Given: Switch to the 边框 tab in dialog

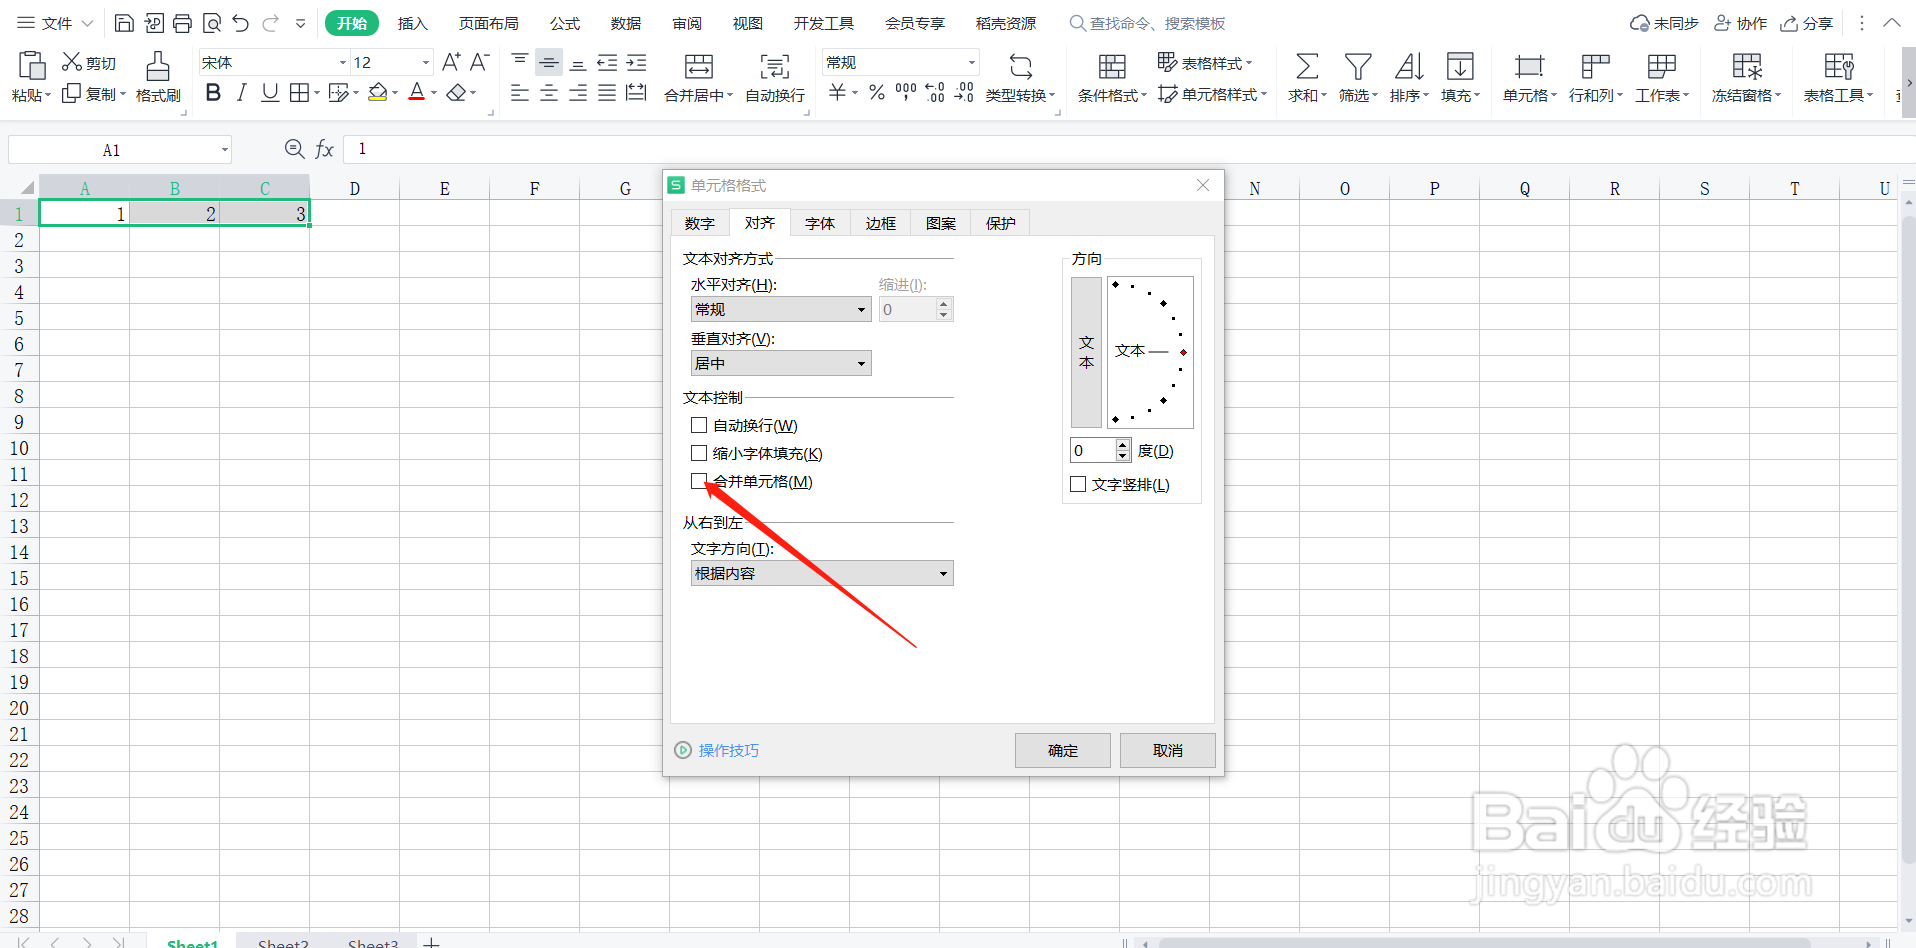Looking at the screenshot, I should [x=881, y=223].
